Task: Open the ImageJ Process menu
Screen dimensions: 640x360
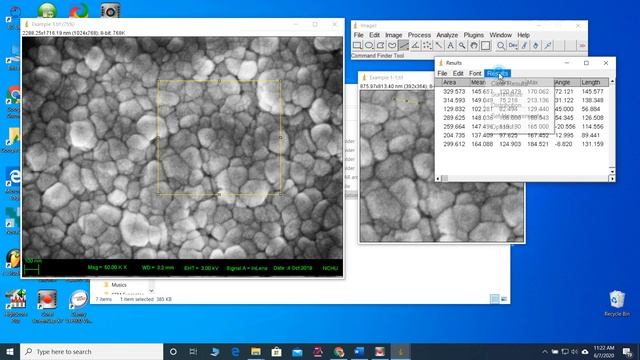Action: [419, 35]
